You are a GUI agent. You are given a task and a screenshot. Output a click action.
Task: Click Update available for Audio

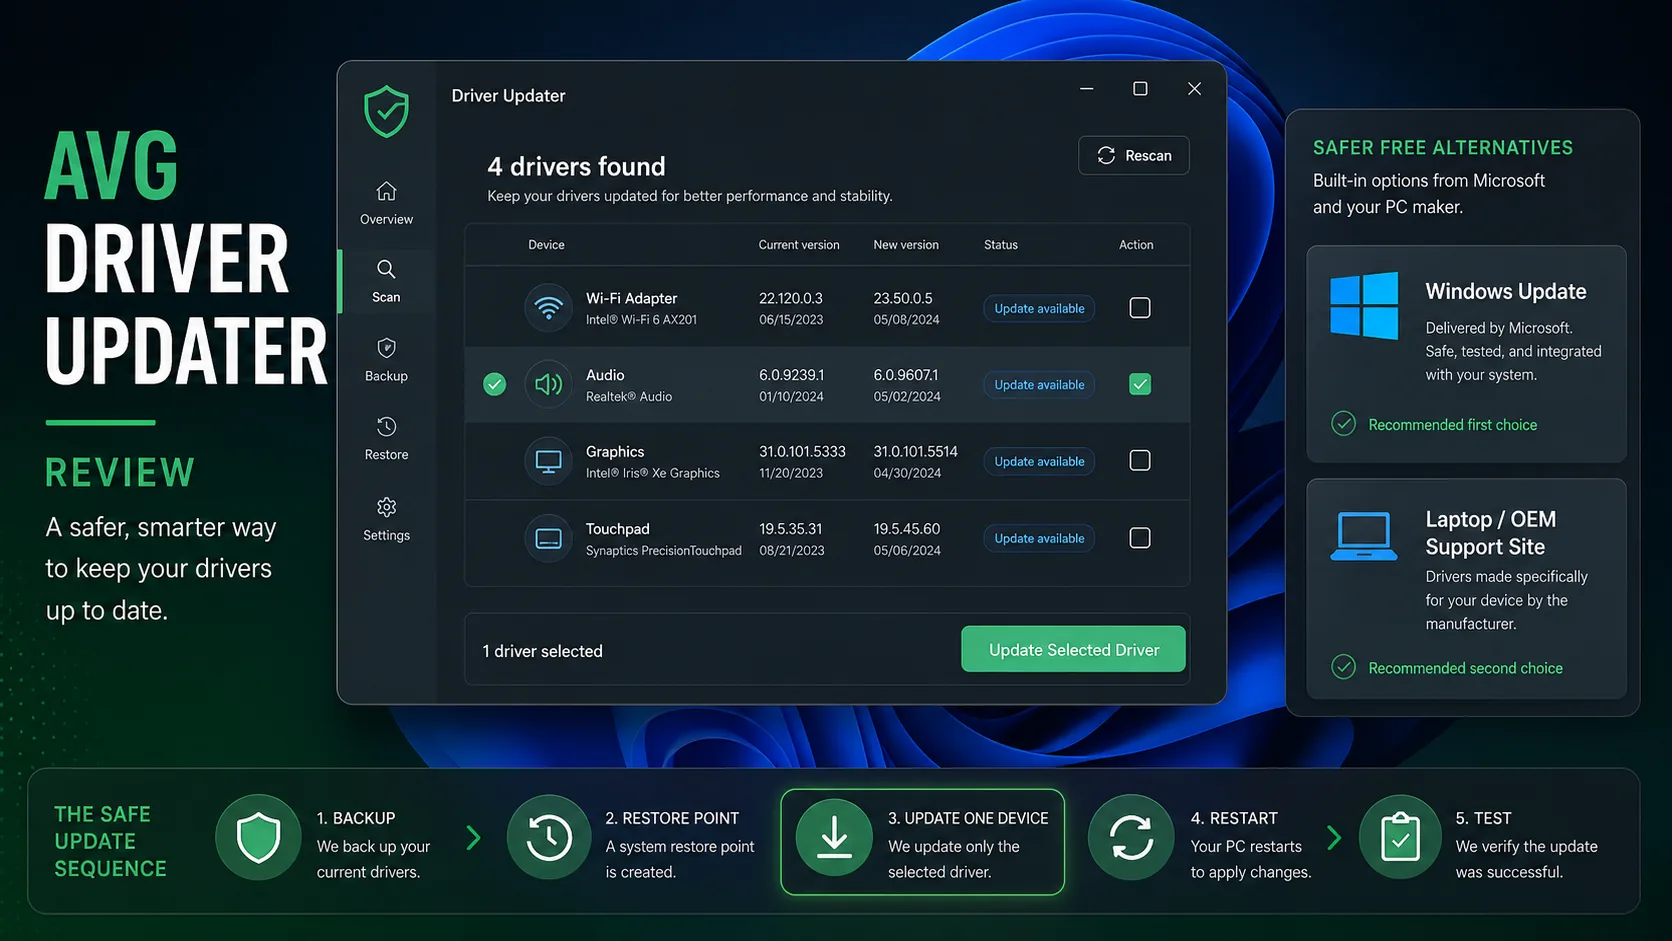pyautogui.click(x=1039, y=385)
